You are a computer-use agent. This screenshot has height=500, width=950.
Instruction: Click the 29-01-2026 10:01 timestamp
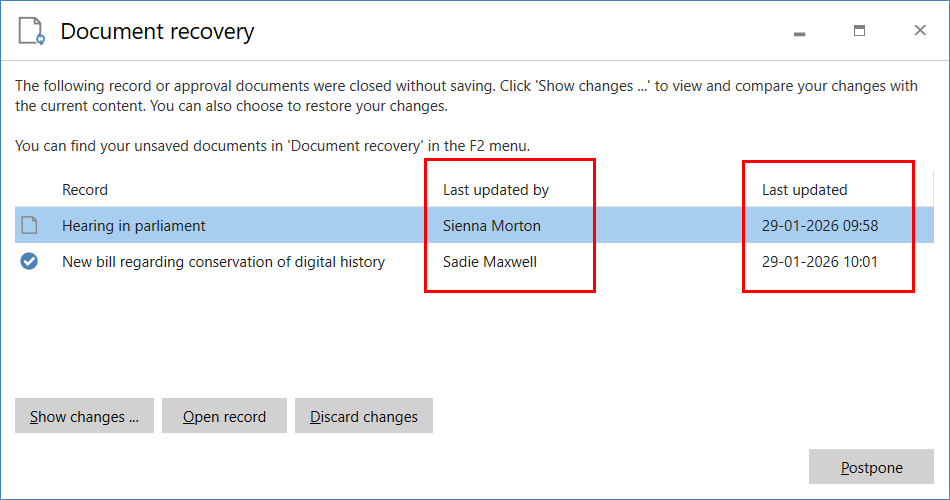(x=820, y=262)
